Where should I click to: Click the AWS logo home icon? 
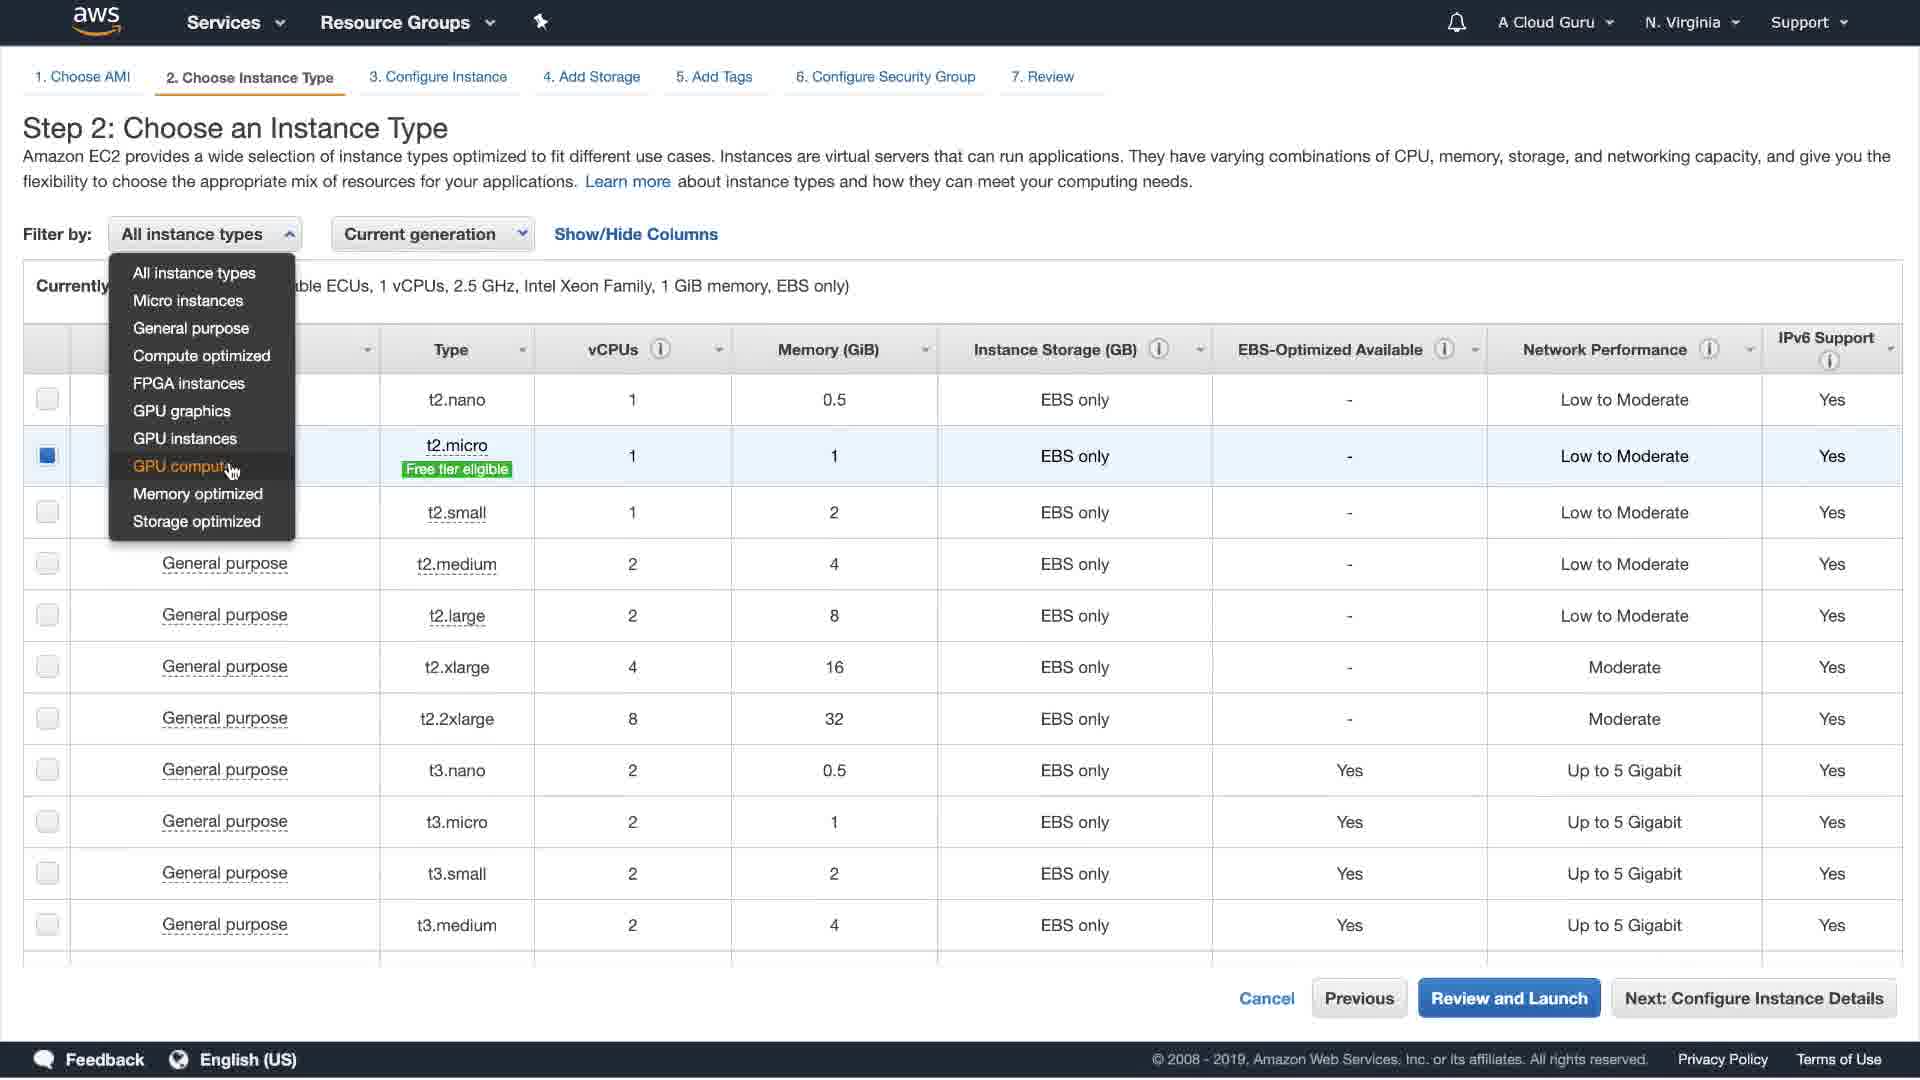96,21
